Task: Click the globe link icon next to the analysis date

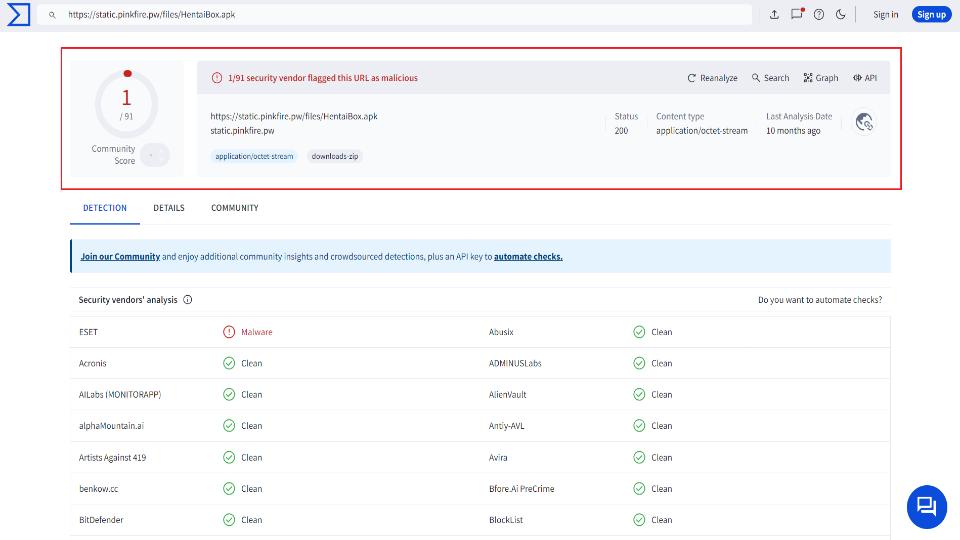Action: 864,122
